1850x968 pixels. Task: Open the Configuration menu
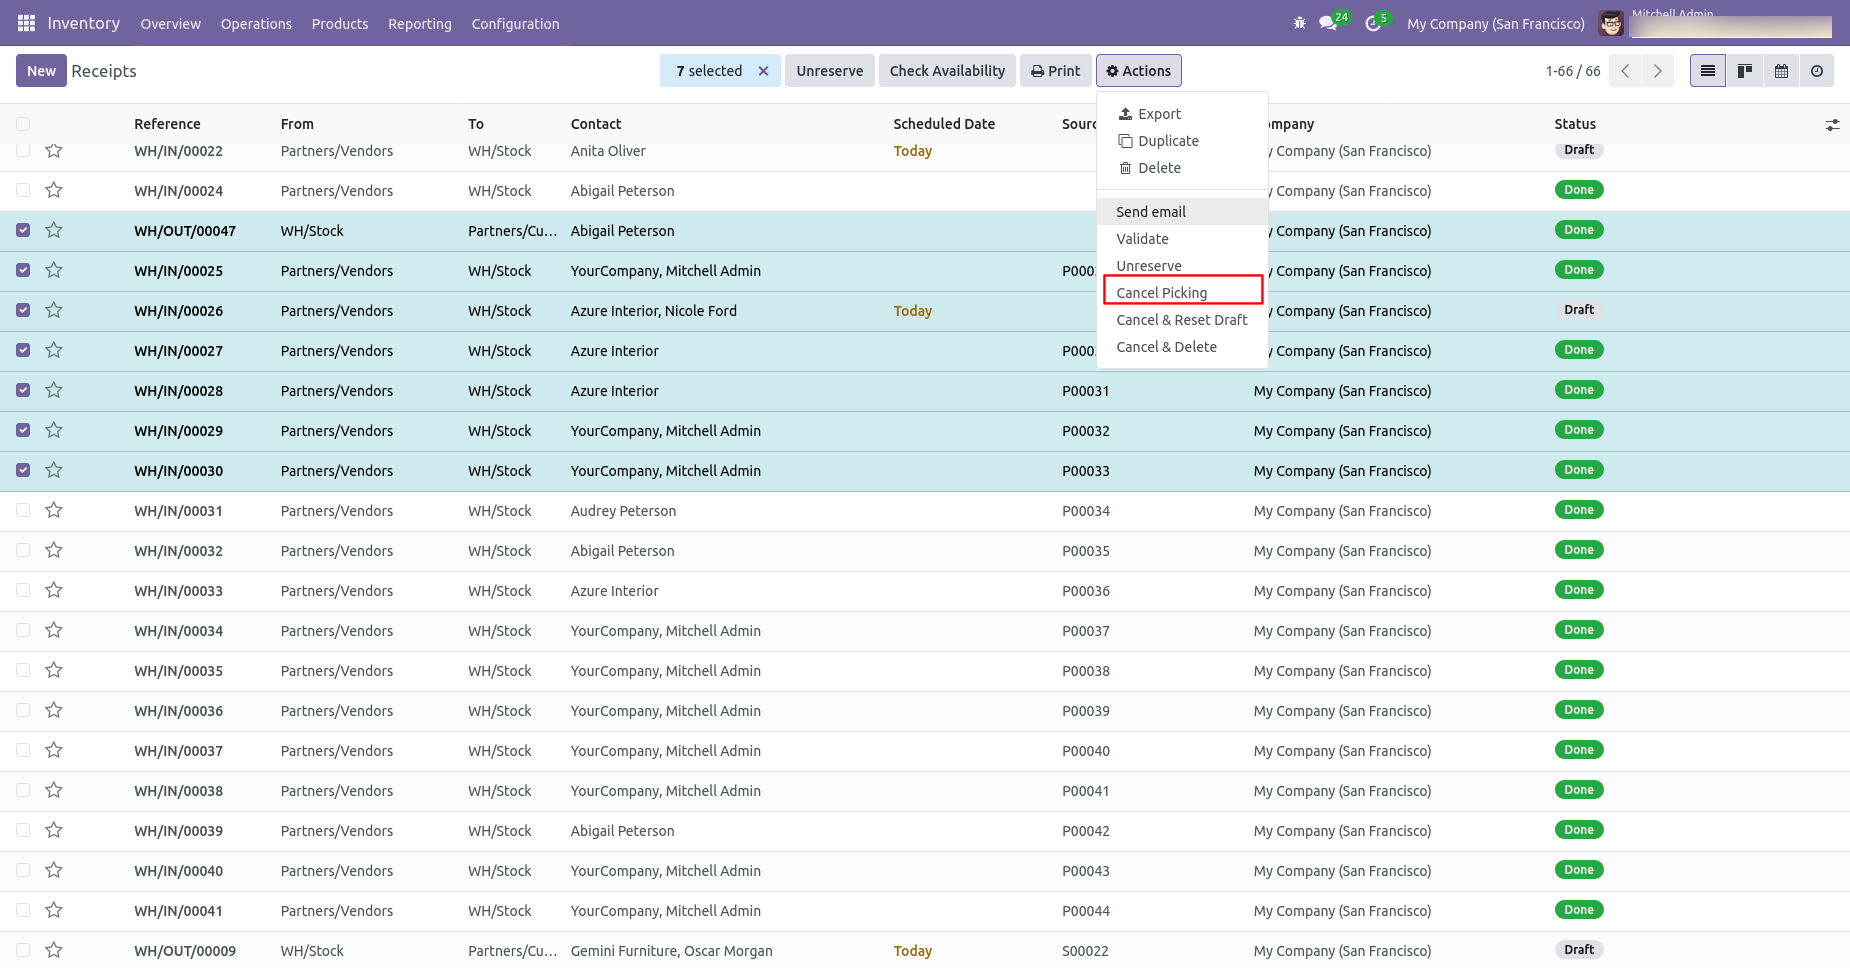[515, 24]
